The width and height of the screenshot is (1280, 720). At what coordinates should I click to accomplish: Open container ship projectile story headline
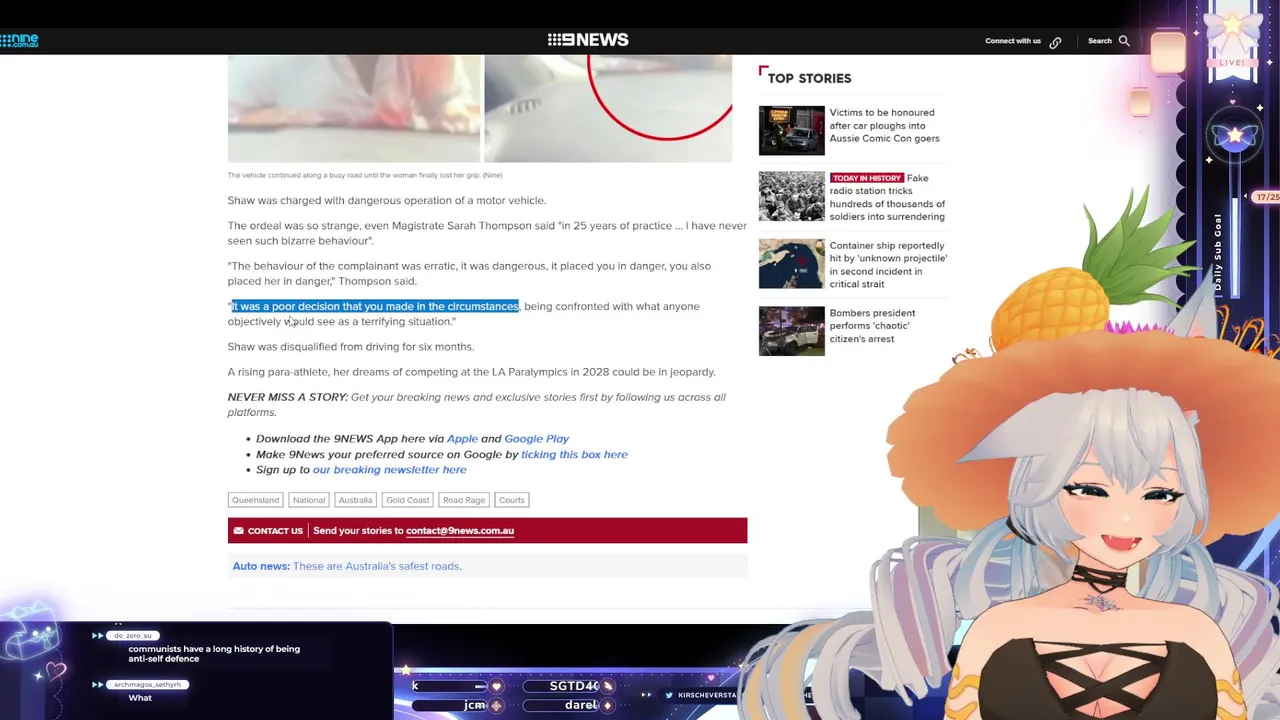pyautogui.click(x=888, y=264)
